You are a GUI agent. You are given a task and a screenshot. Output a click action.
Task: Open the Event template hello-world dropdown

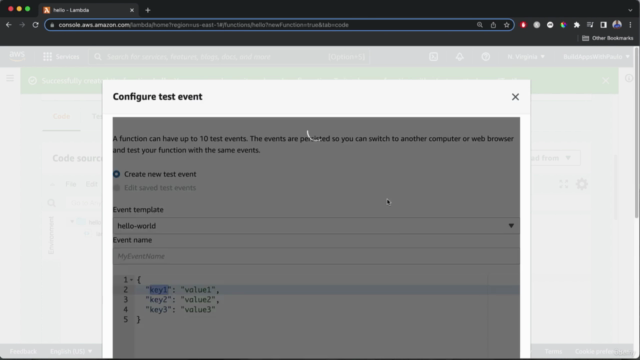point(316,226)
